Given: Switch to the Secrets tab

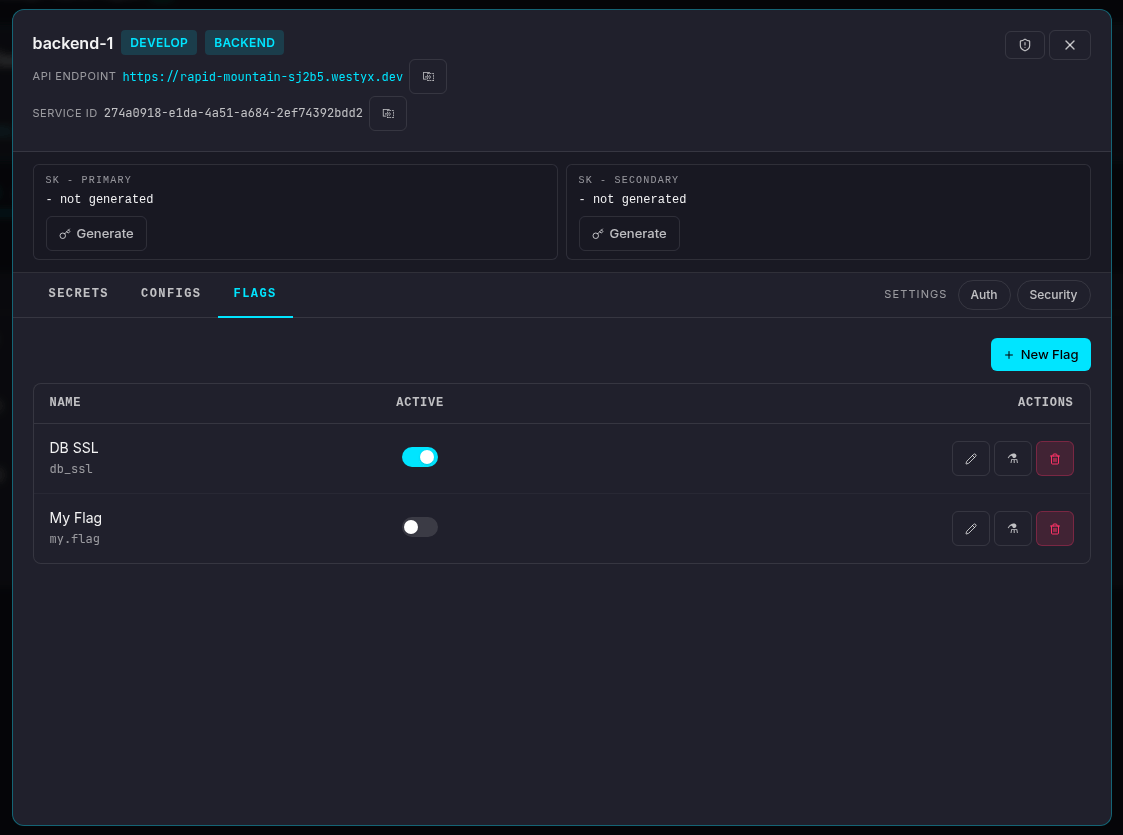Looking at the screenshot, I should (x=78, y=293).
